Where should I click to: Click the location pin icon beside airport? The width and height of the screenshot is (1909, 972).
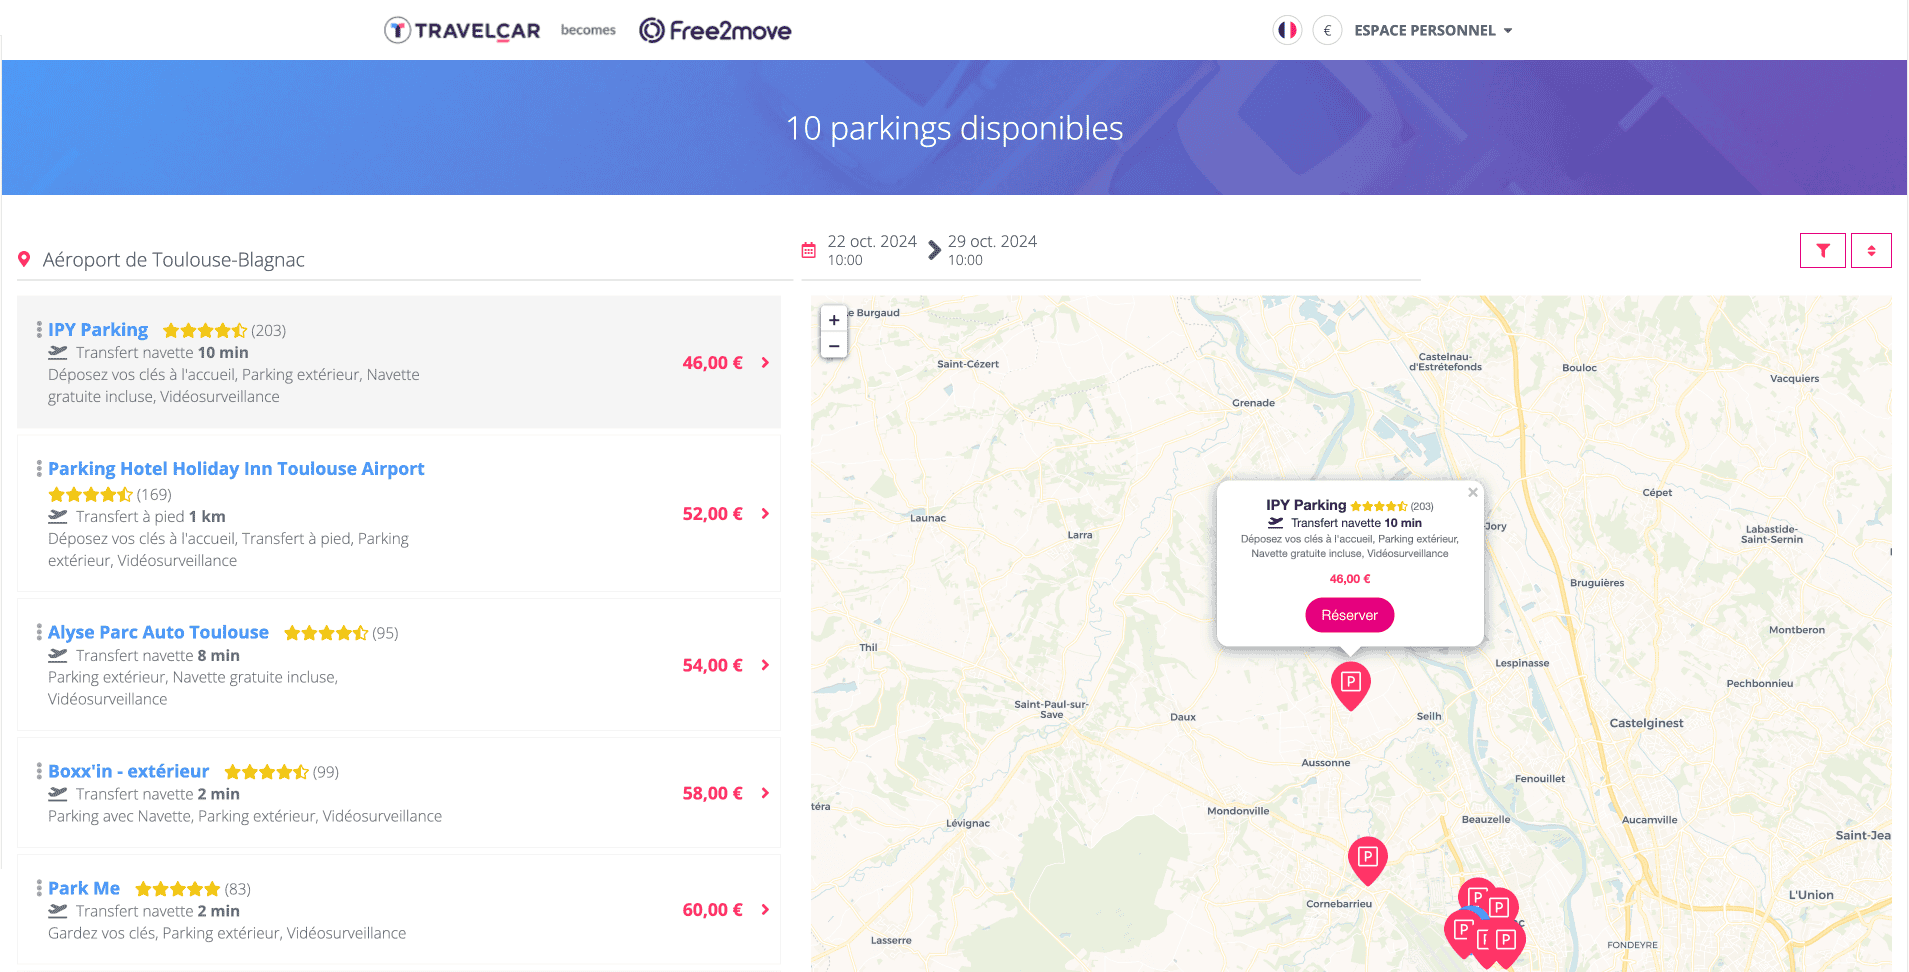pyautogui.click(x=24, y=260)
